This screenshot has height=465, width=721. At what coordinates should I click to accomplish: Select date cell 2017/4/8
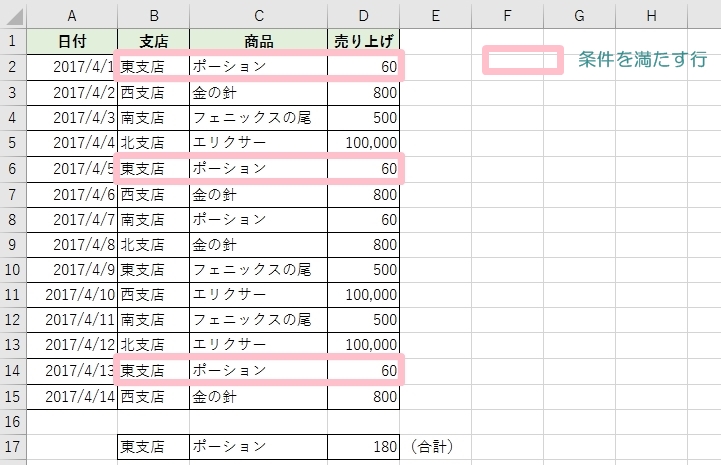[x=72, y=245]
